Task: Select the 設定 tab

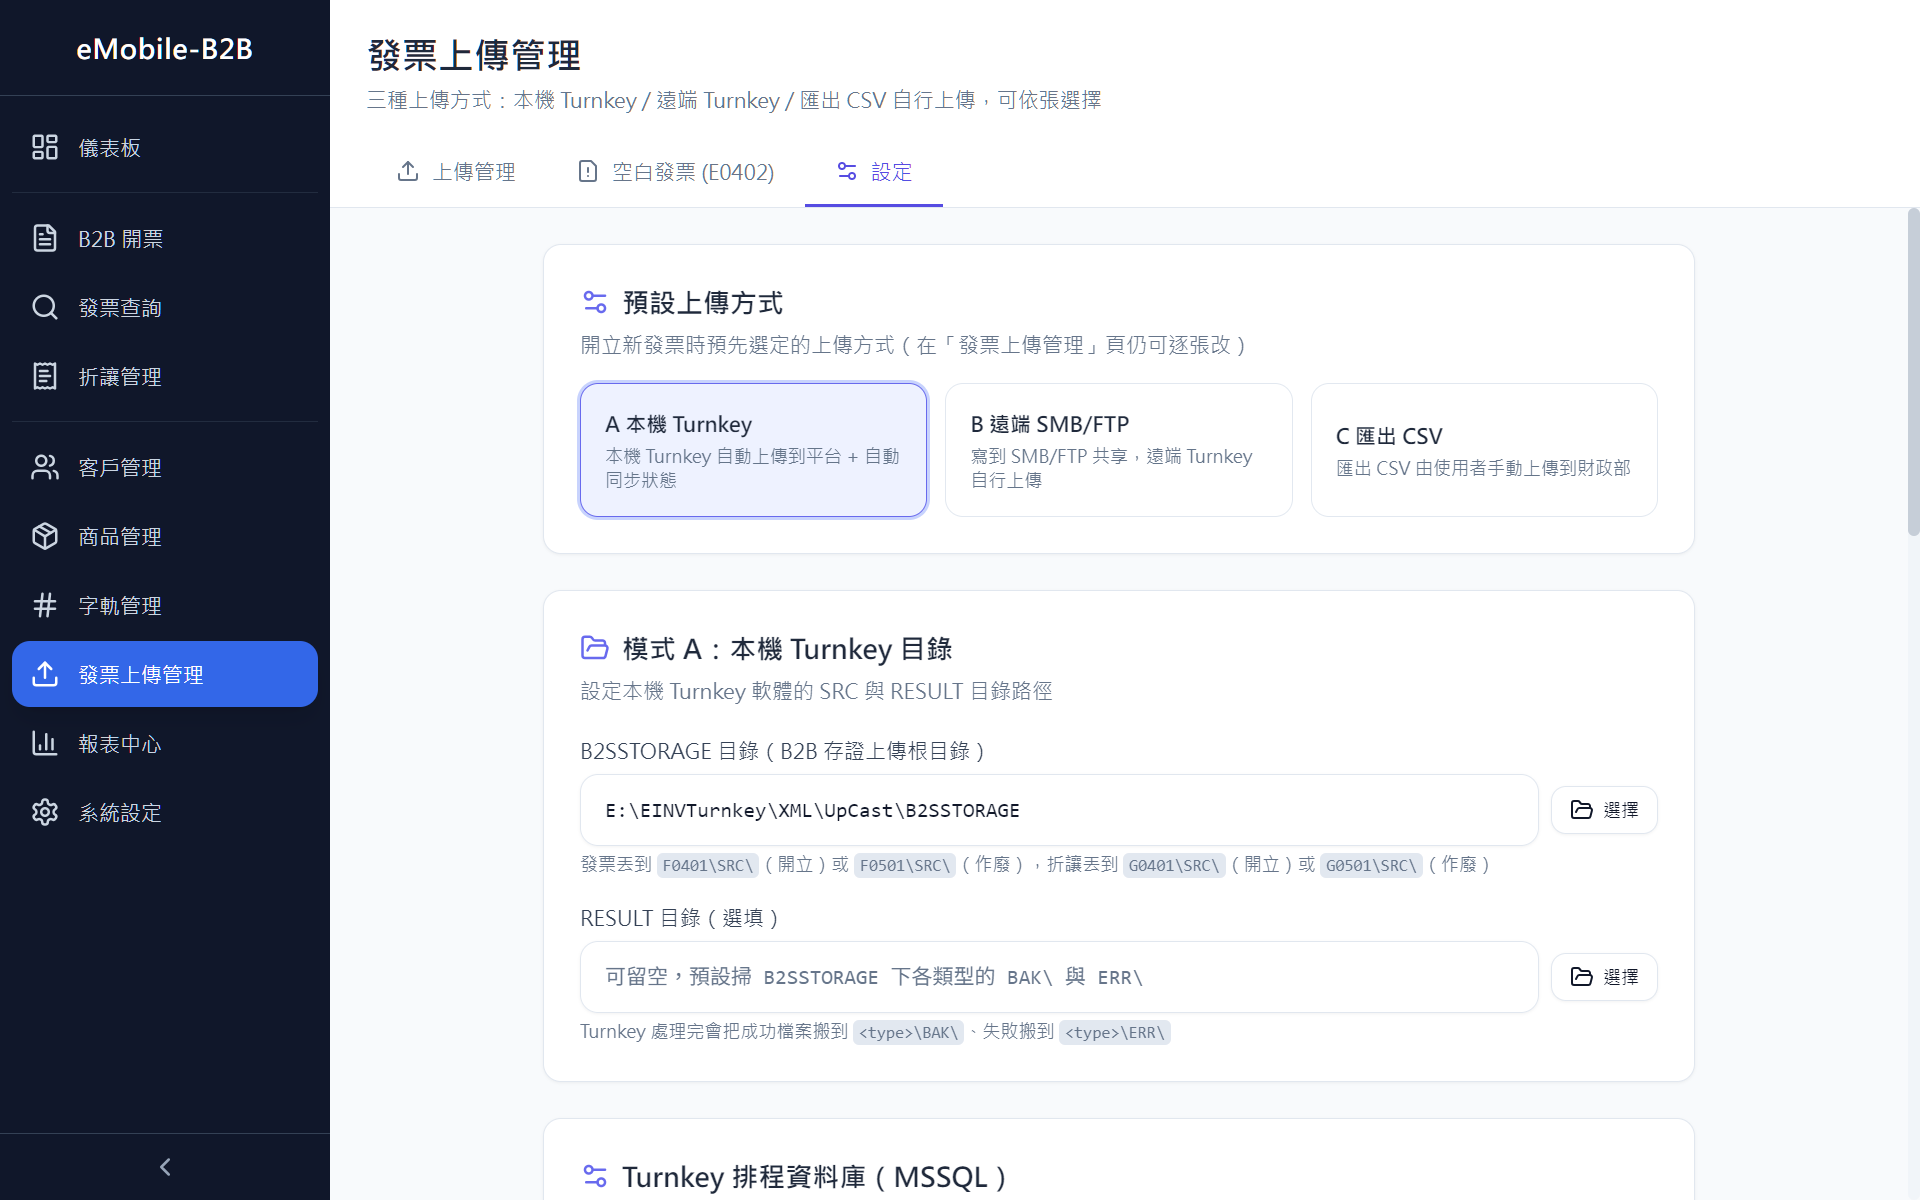Action: click(x=874, y=172)
